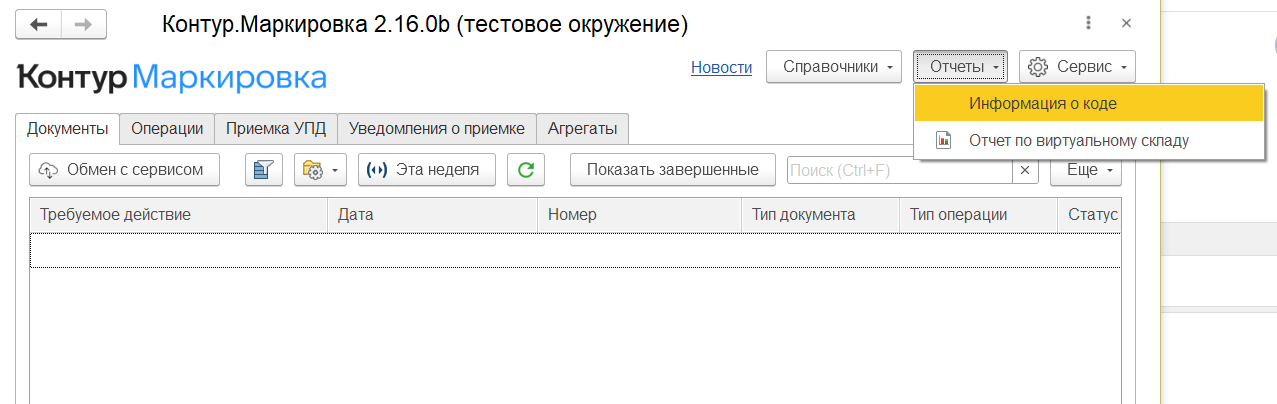Sort by the Дата column header
1277x404 pixels.
(433, 215)
